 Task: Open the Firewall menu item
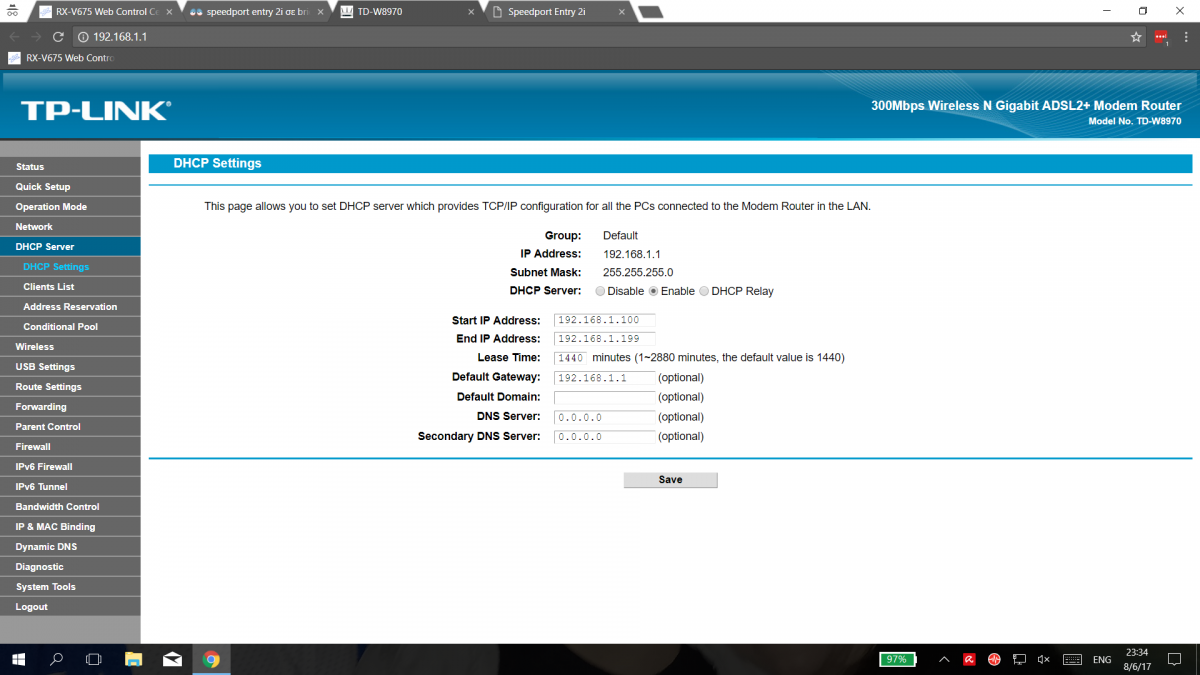point(70,447)
